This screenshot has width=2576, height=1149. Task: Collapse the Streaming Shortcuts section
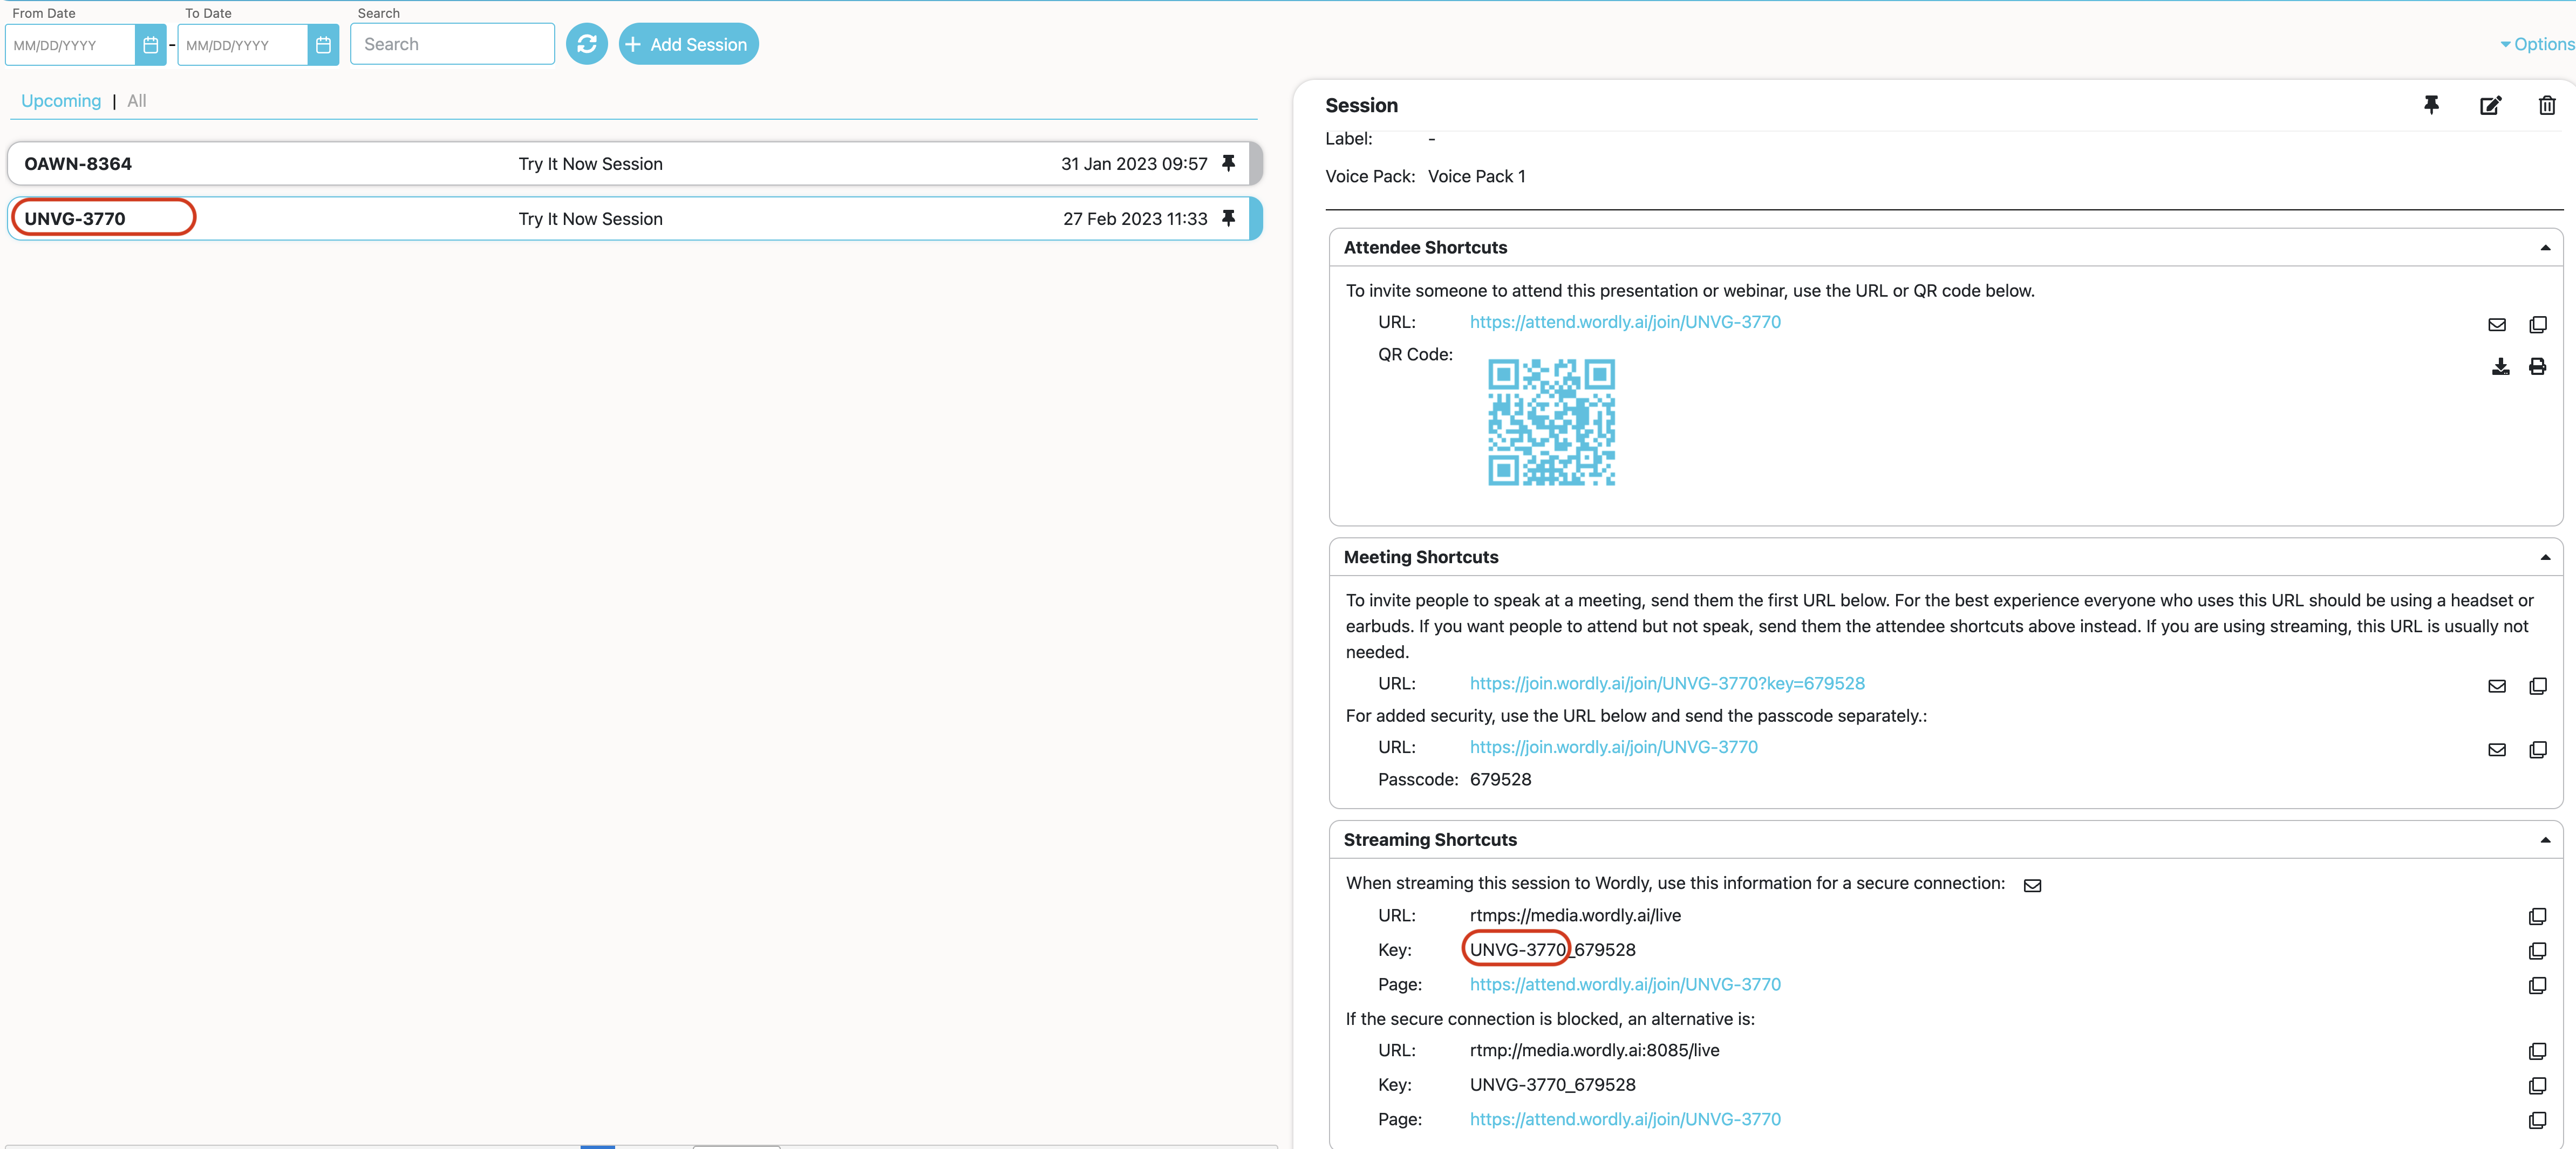[2545, 840]
